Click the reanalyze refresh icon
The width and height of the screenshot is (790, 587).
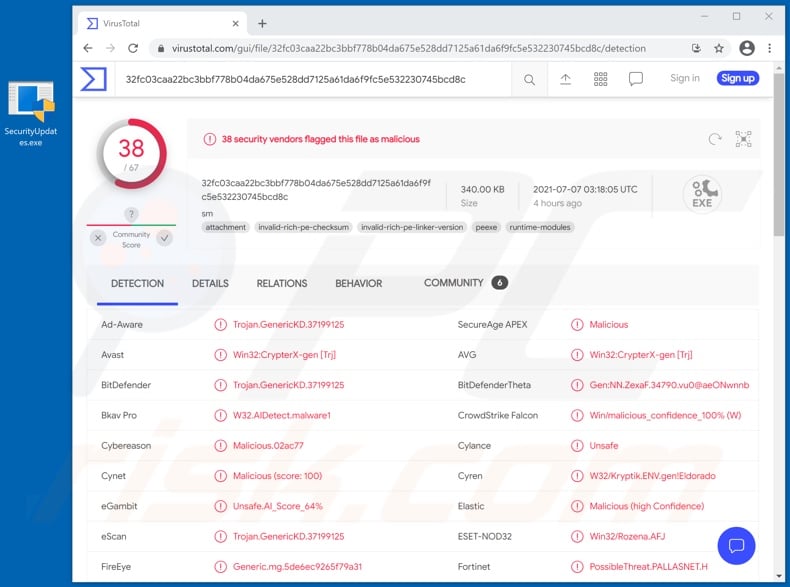click(x=714, y=139)
